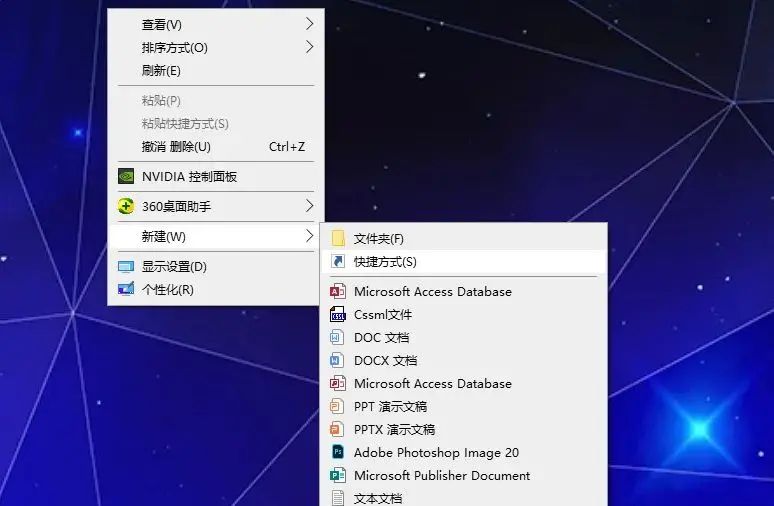
Task: Open 个性化(R) via its icon
Action: [126, 288]
